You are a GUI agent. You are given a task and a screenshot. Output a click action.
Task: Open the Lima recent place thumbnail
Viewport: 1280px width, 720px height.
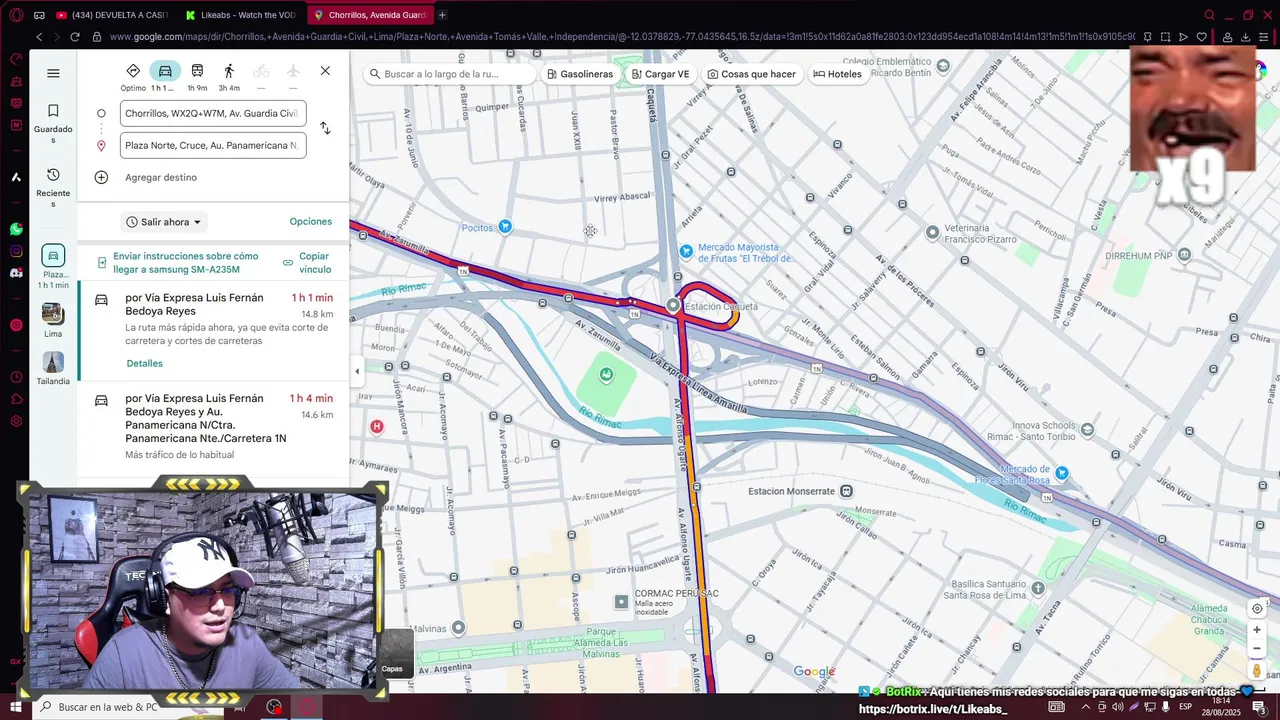pyautogui.click(x=53, y=320)
